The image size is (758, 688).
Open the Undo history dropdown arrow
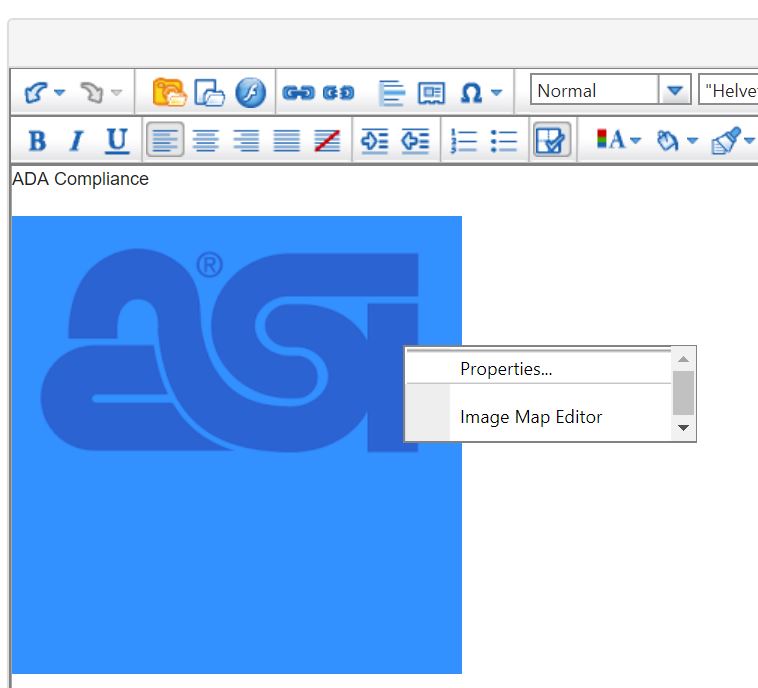tap(59, 92)
